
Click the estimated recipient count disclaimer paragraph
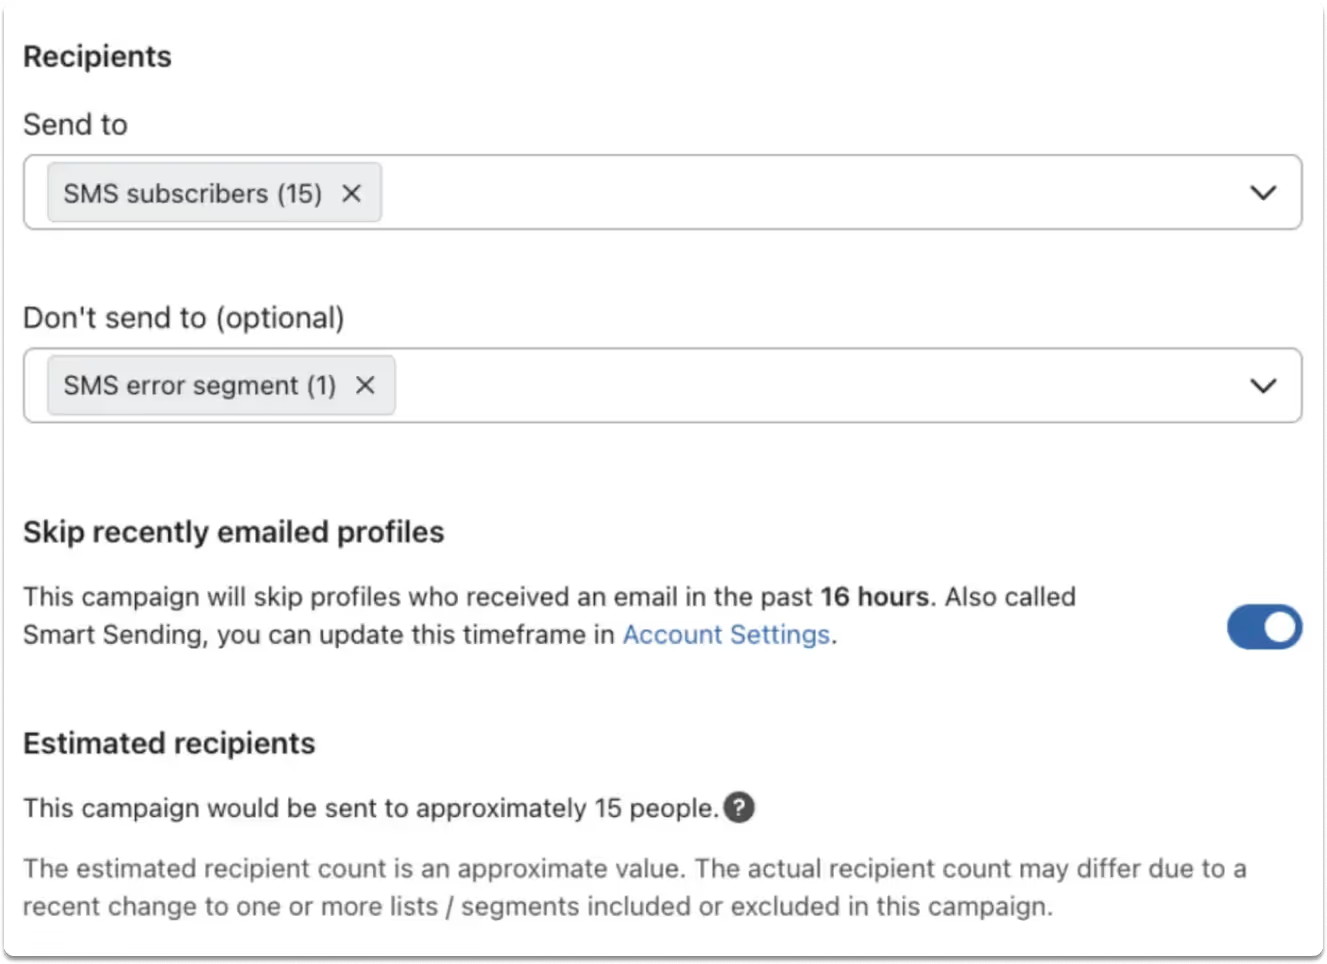coord(635,887)
